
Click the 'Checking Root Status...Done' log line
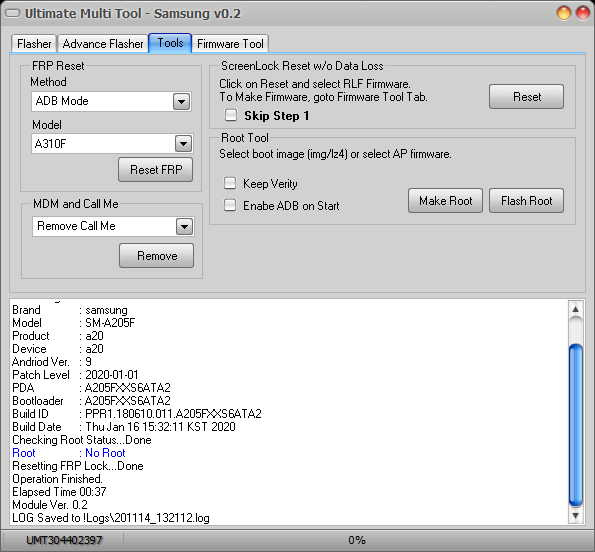tap(82, 440)
